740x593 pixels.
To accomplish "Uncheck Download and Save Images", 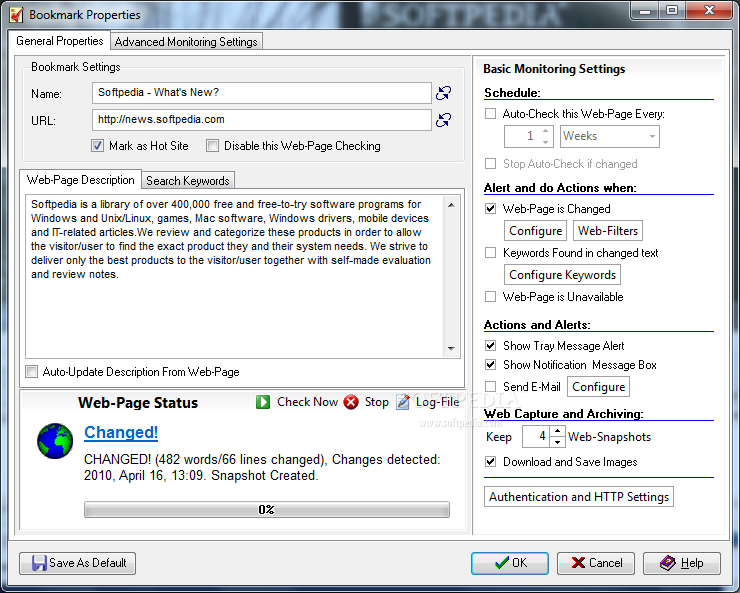I will 491,461.
